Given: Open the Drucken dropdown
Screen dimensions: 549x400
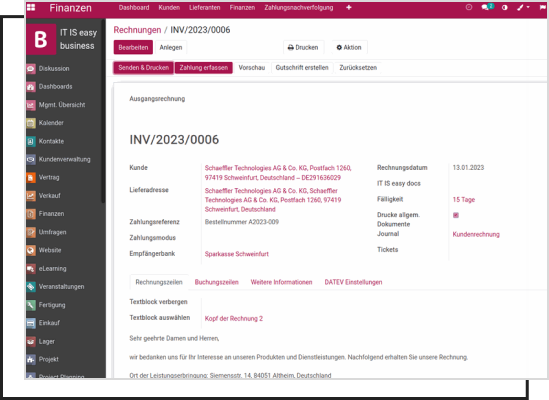Looking at the screenshot, I should tap(303, 47).
